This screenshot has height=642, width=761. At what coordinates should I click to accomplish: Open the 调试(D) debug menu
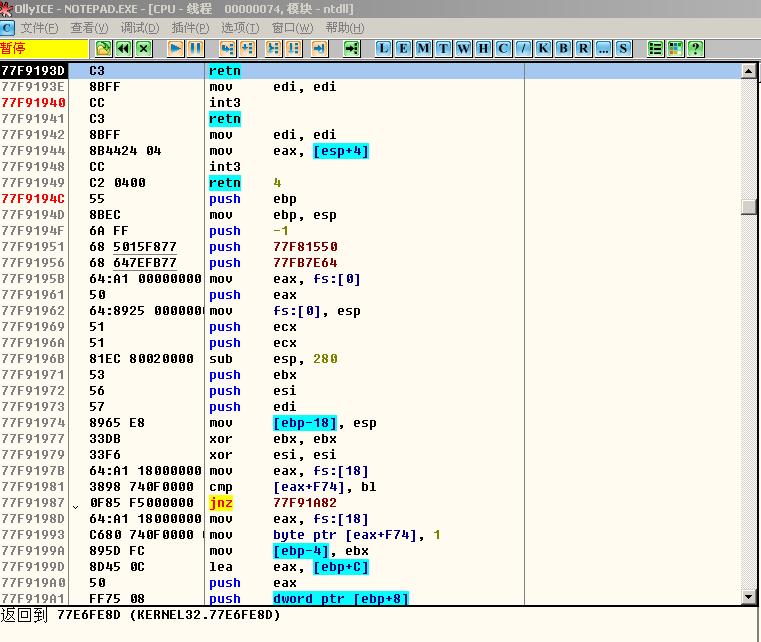tap(139, 28)
